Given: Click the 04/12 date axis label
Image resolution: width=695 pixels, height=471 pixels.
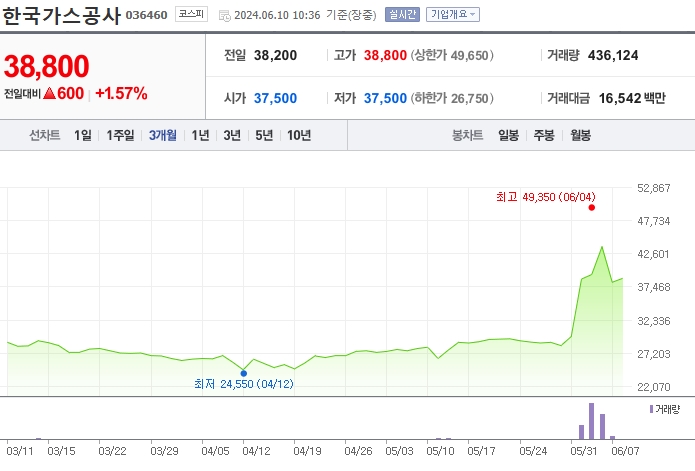Looking at the screenshot, I should tap(256, 451).
